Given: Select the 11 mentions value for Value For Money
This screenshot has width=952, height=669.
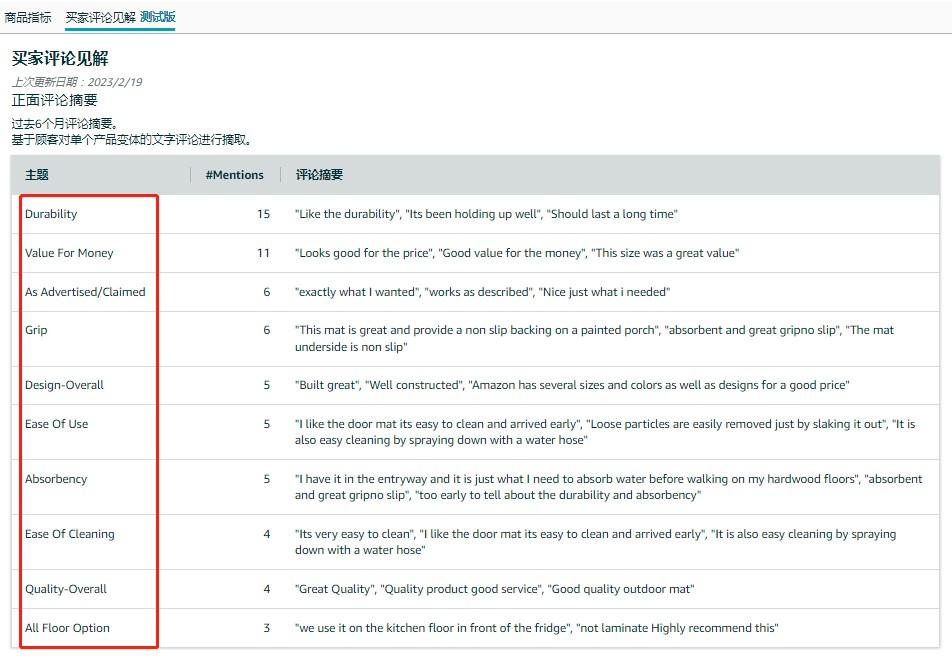Looking at the screenshot, I should pos(264,253).
